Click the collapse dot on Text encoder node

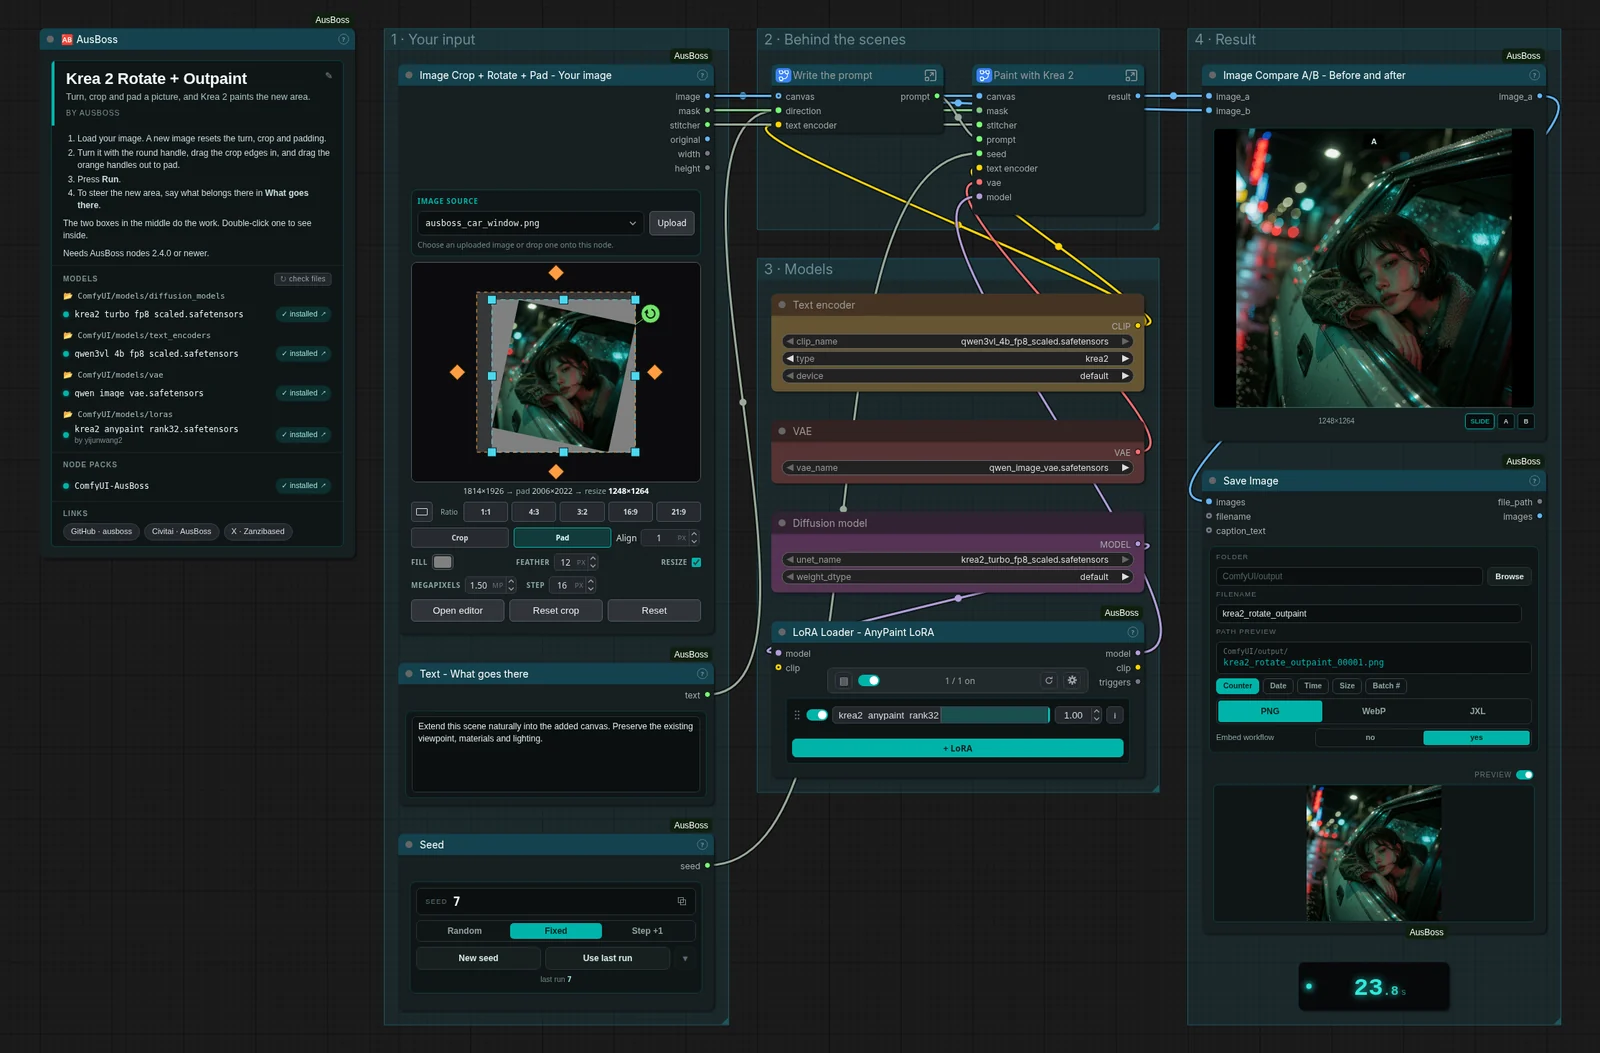pyautogui.click(x=782, y=305)
